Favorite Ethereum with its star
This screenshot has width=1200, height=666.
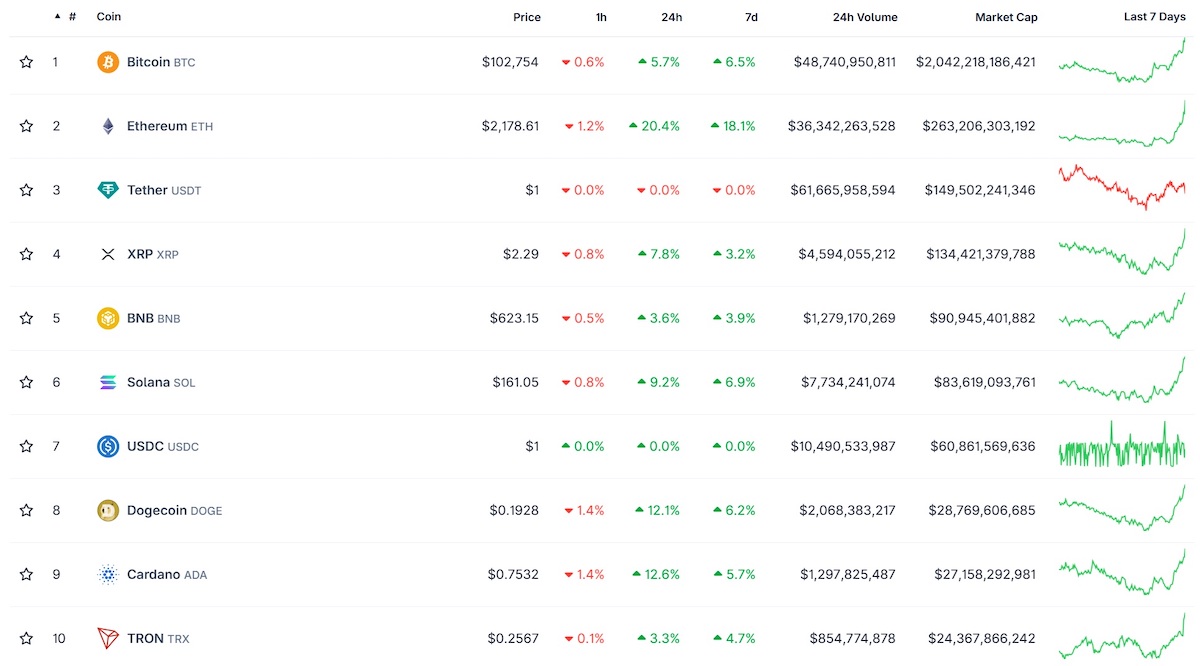[26, 126]
